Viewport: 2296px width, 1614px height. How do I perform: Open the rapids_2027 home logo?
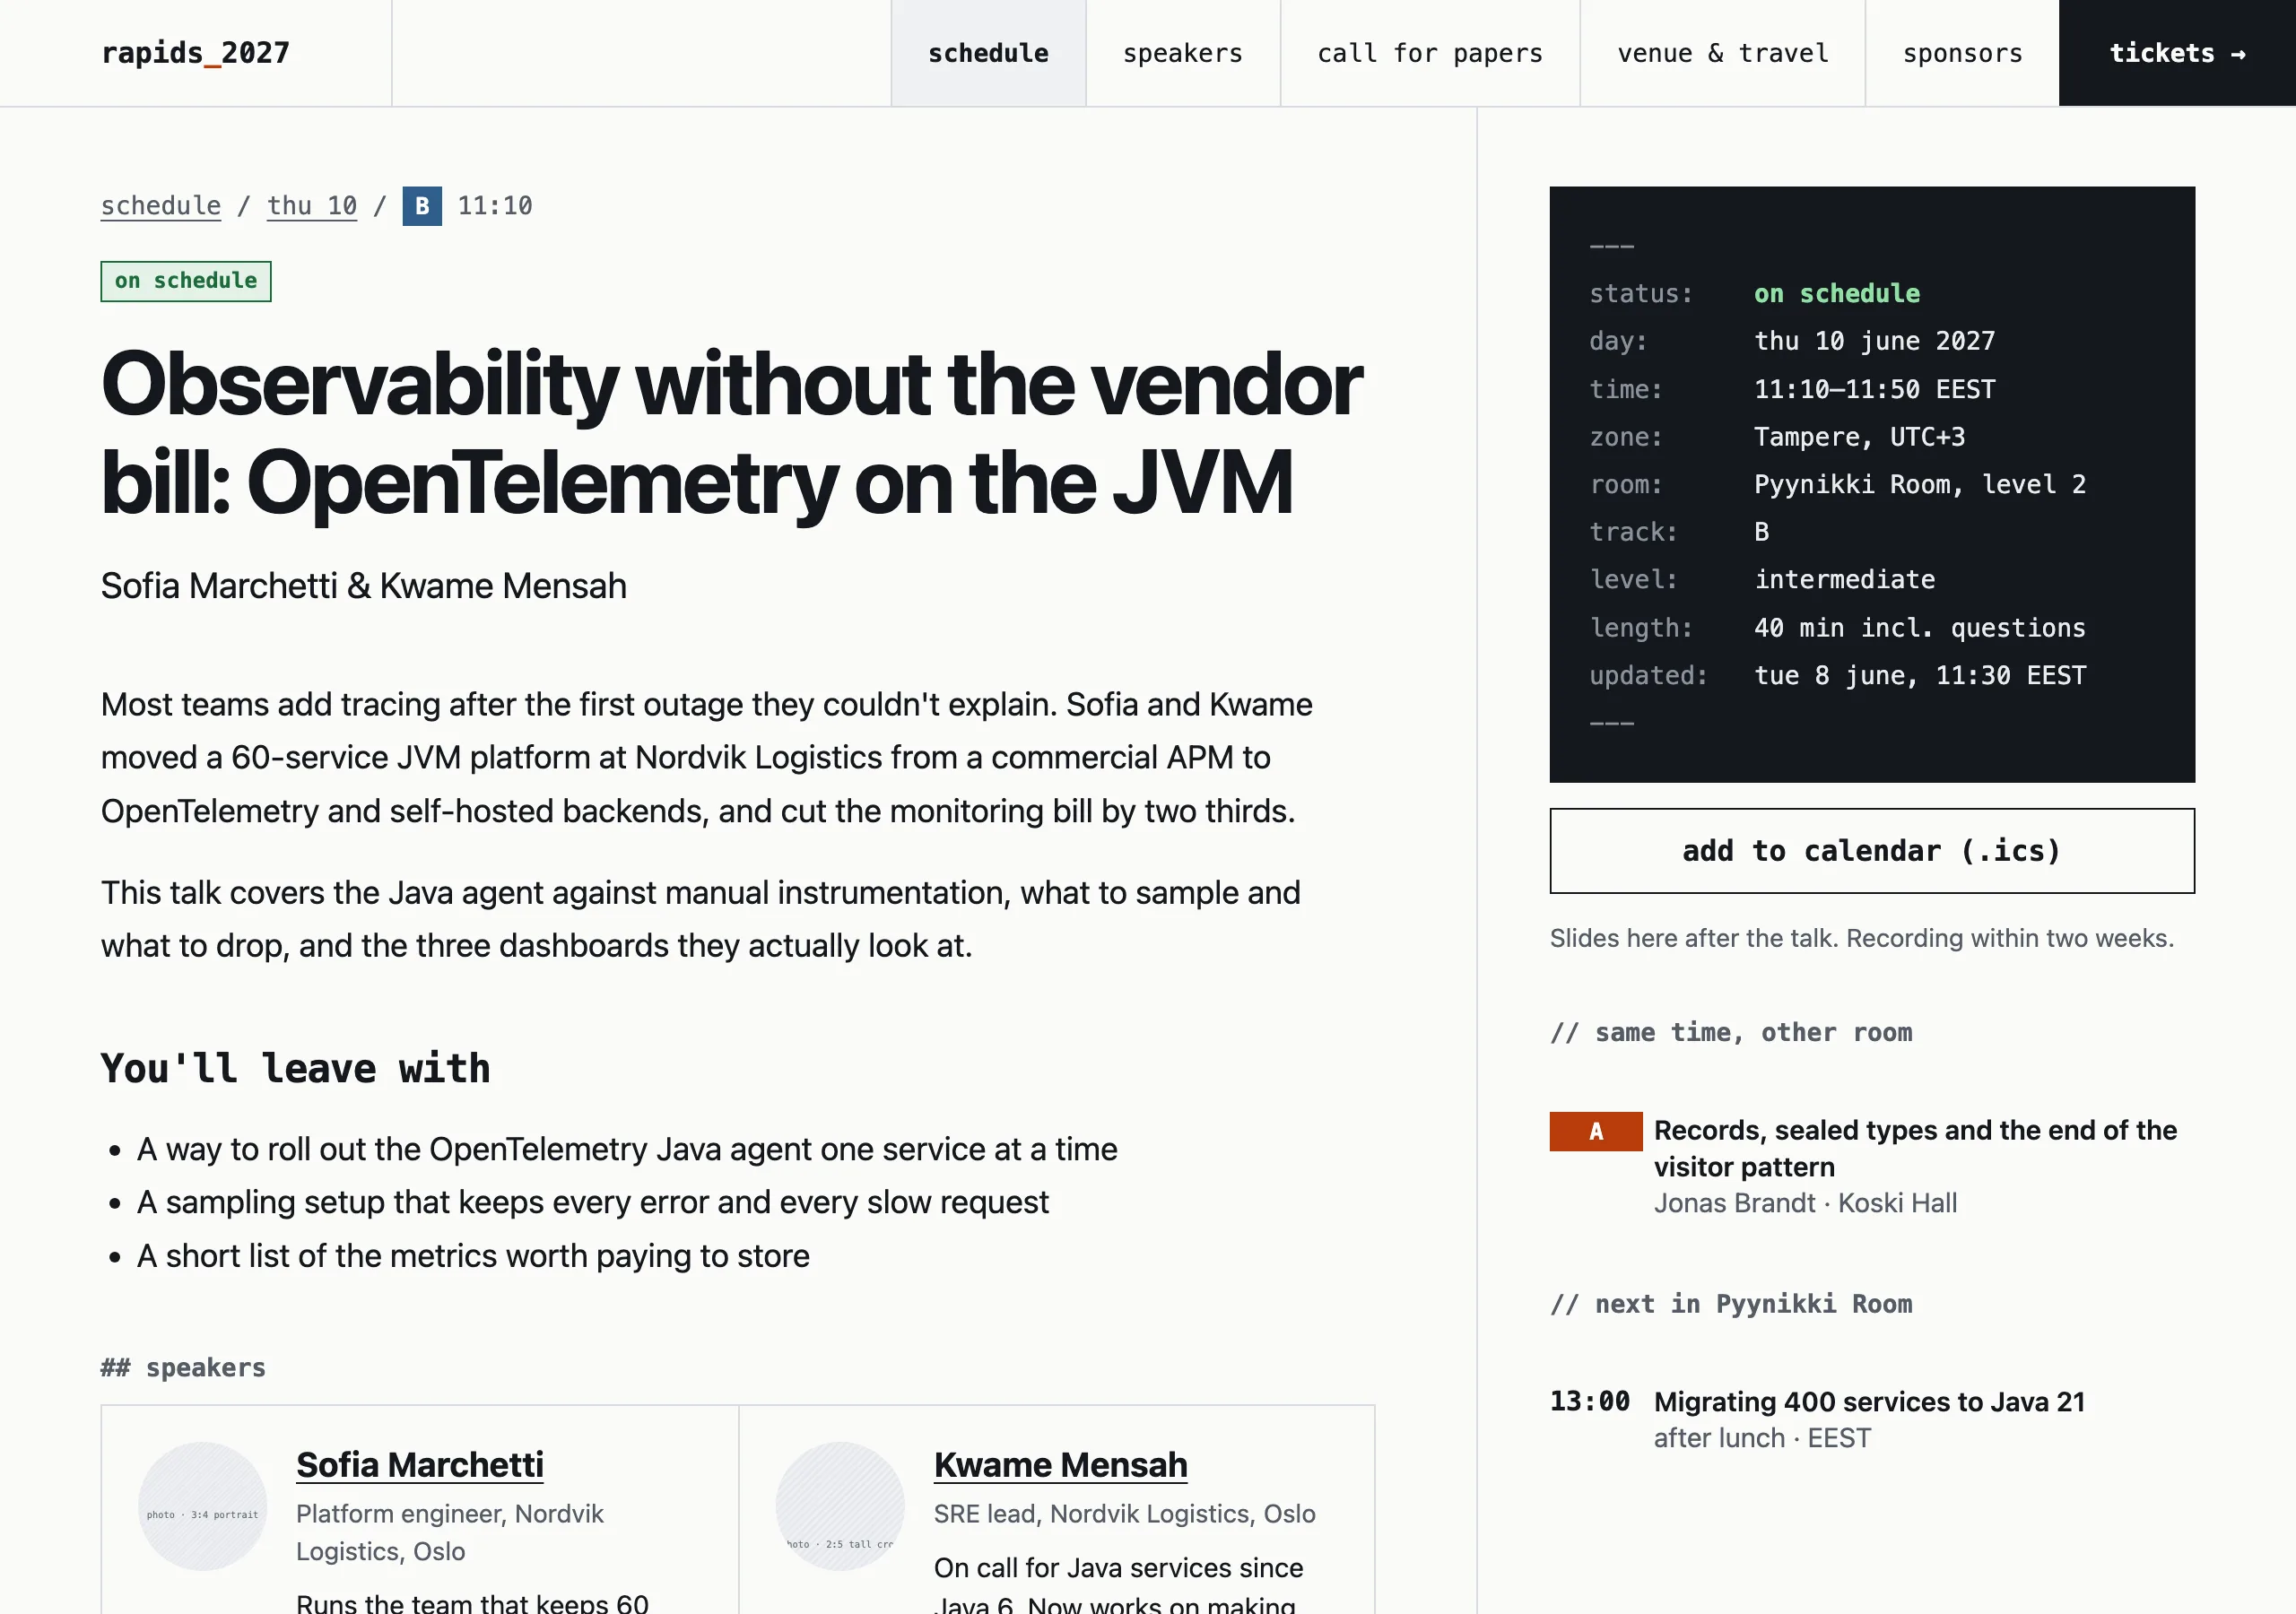(x=196, y=53)
